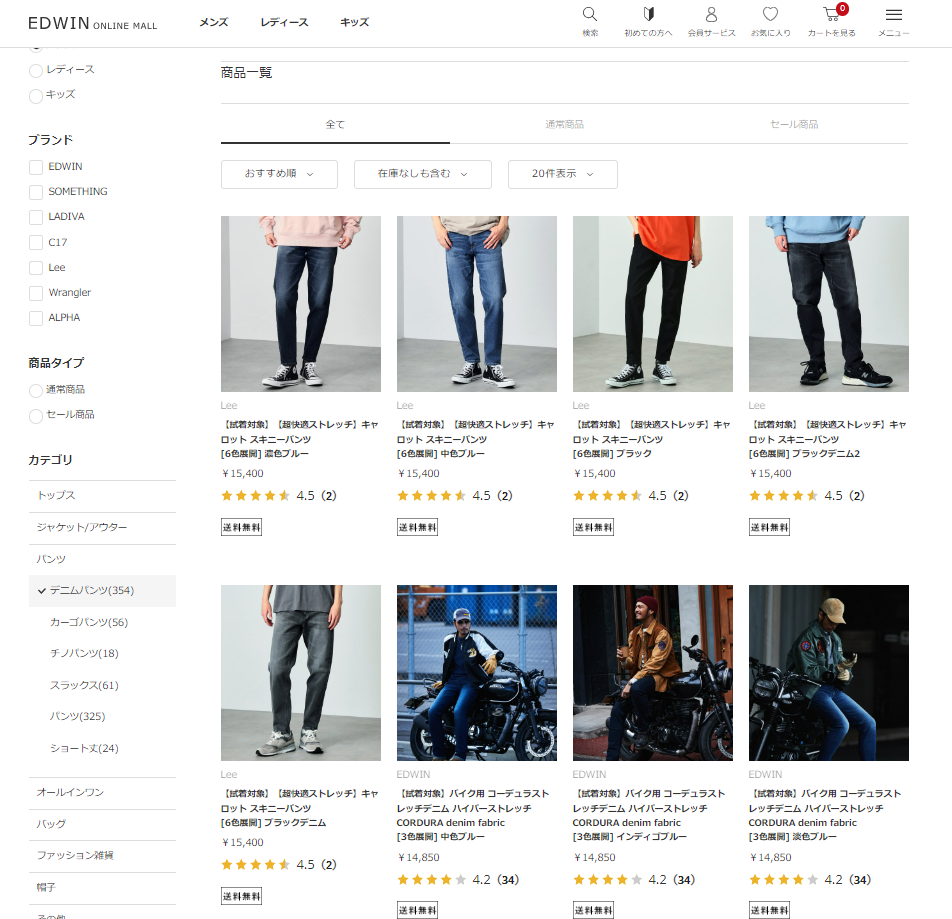This screenshot has height=919, width=952.
Task: Open the お気に入り heart favorites icon
Action: [x=770, y=15]
